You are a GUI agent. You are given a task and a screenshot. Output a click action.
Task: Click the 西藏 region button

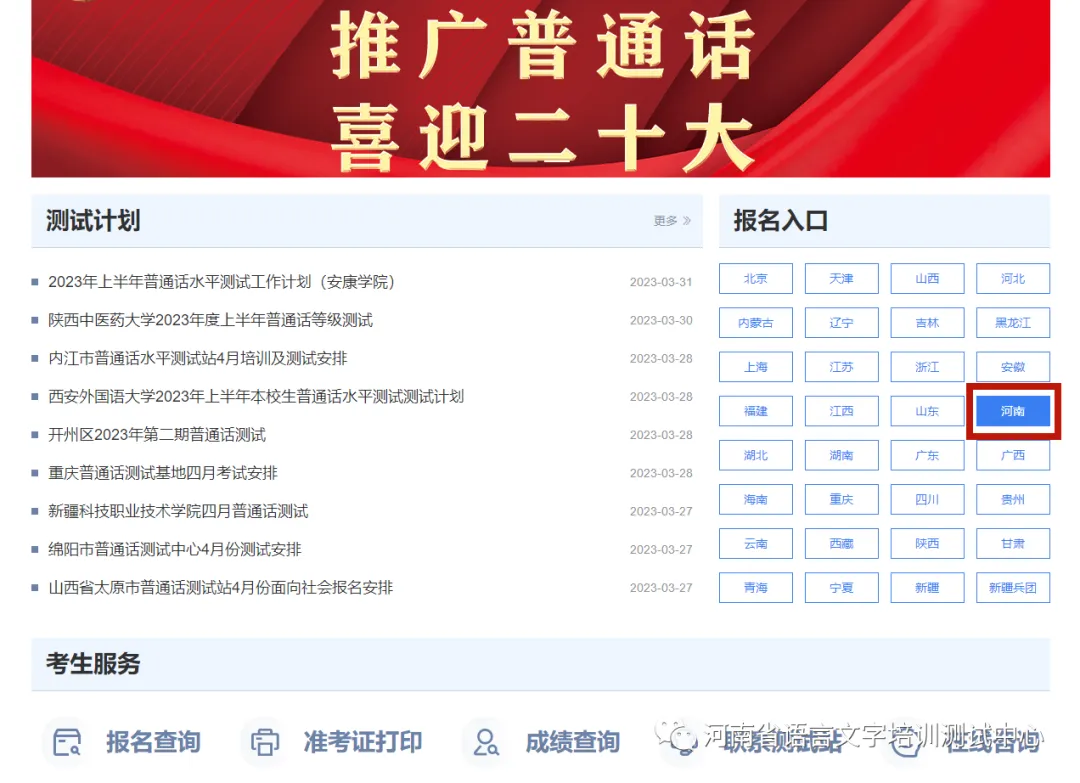click(841, 544)
